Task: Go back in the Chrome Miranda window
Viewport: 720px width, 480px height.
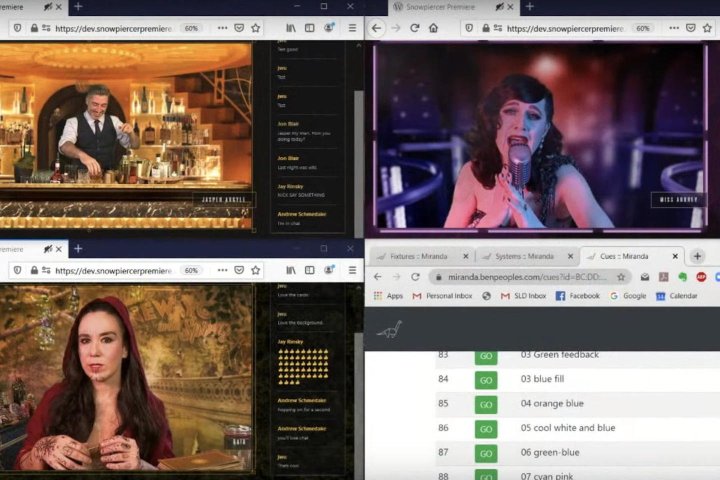Action: (377, 277)
